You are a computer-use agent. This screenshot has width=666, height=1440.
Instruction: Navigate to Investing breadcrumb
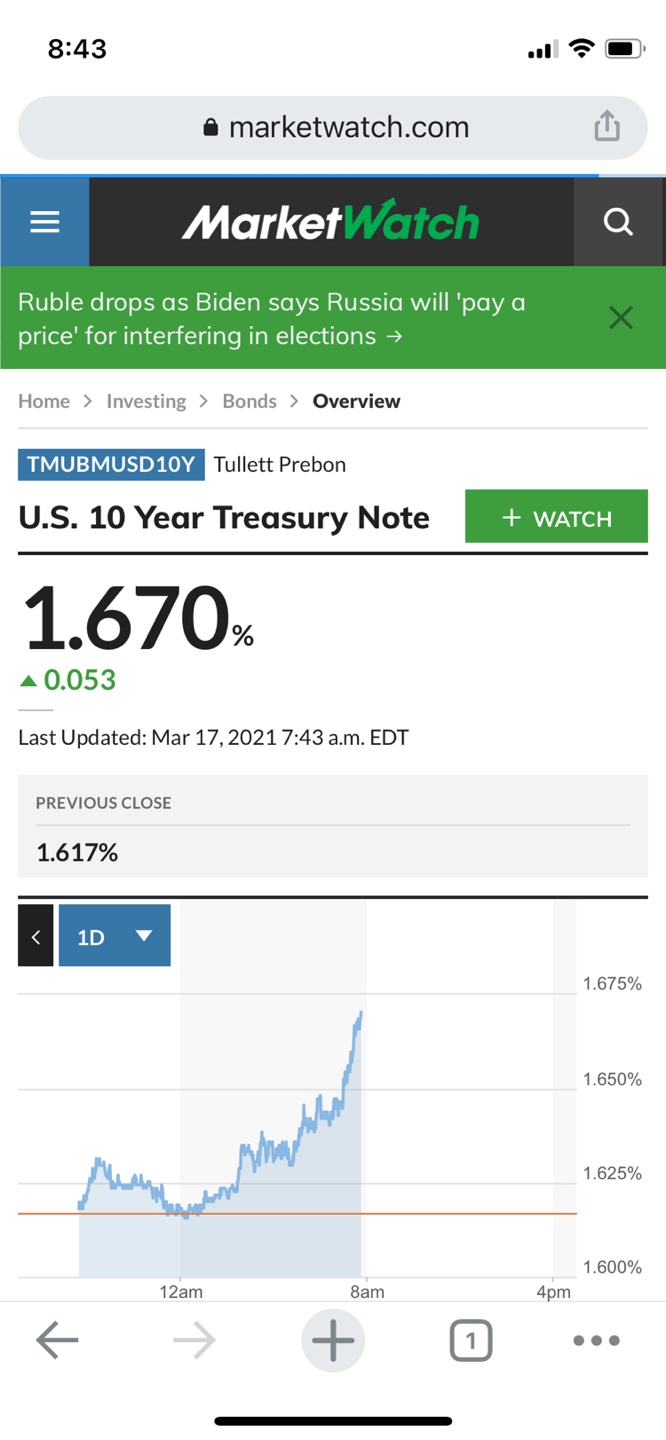pyautogui.click(x=146, y=401)
